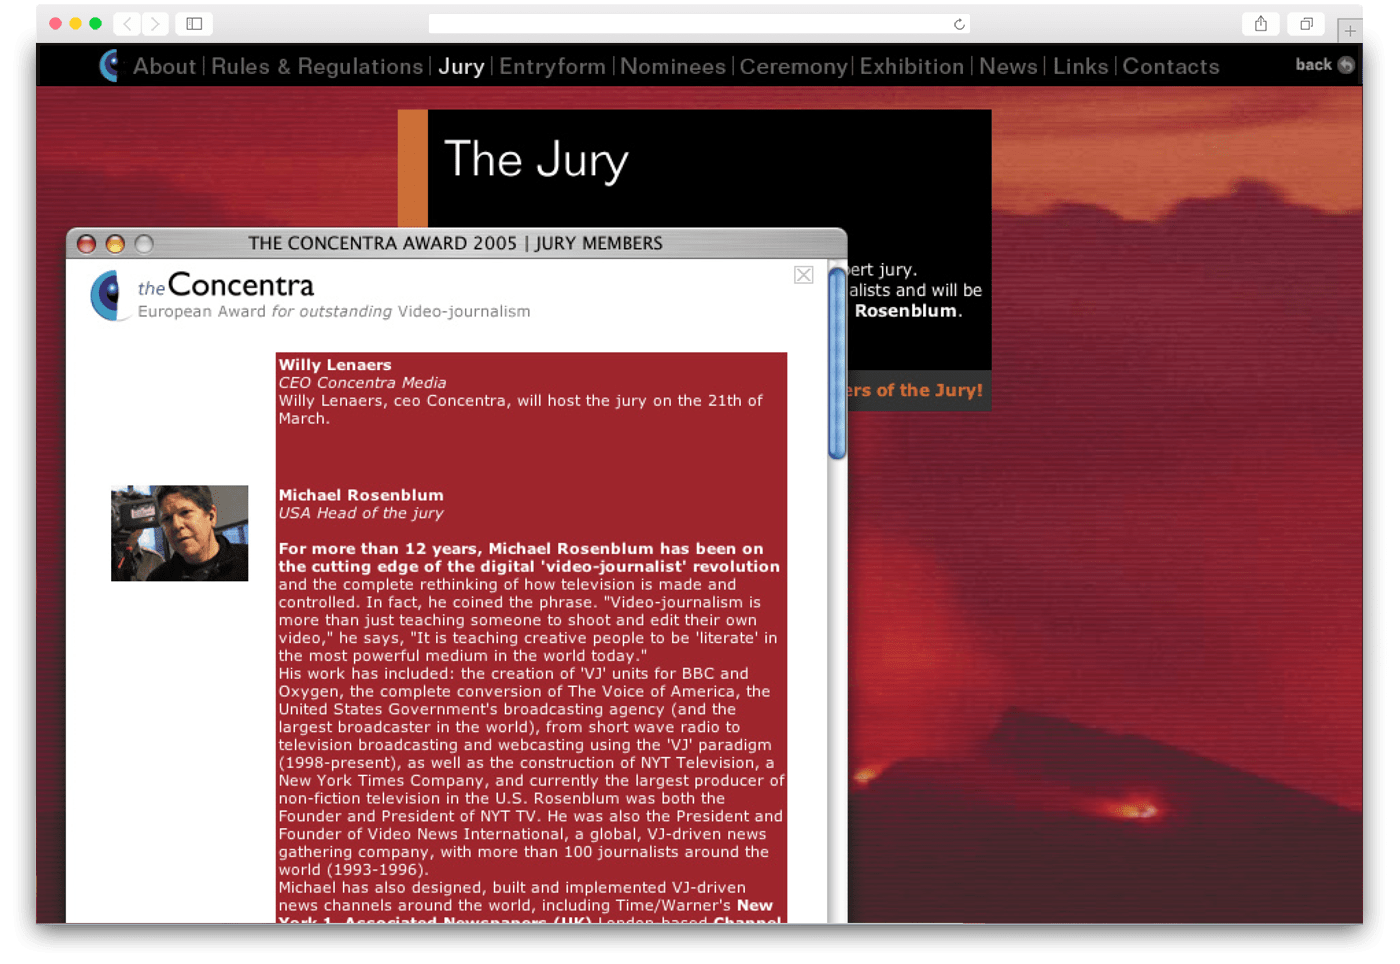Click the site's back arrow link

[1324, 65]
